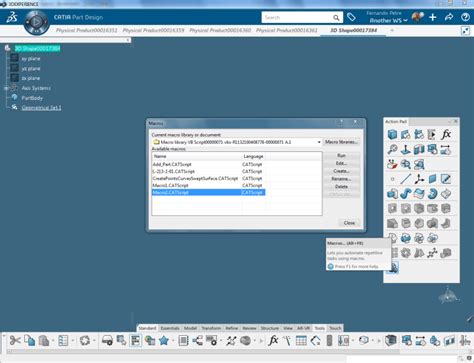Open the compass play button at top left
474x363 pixels.
[36, 23]
